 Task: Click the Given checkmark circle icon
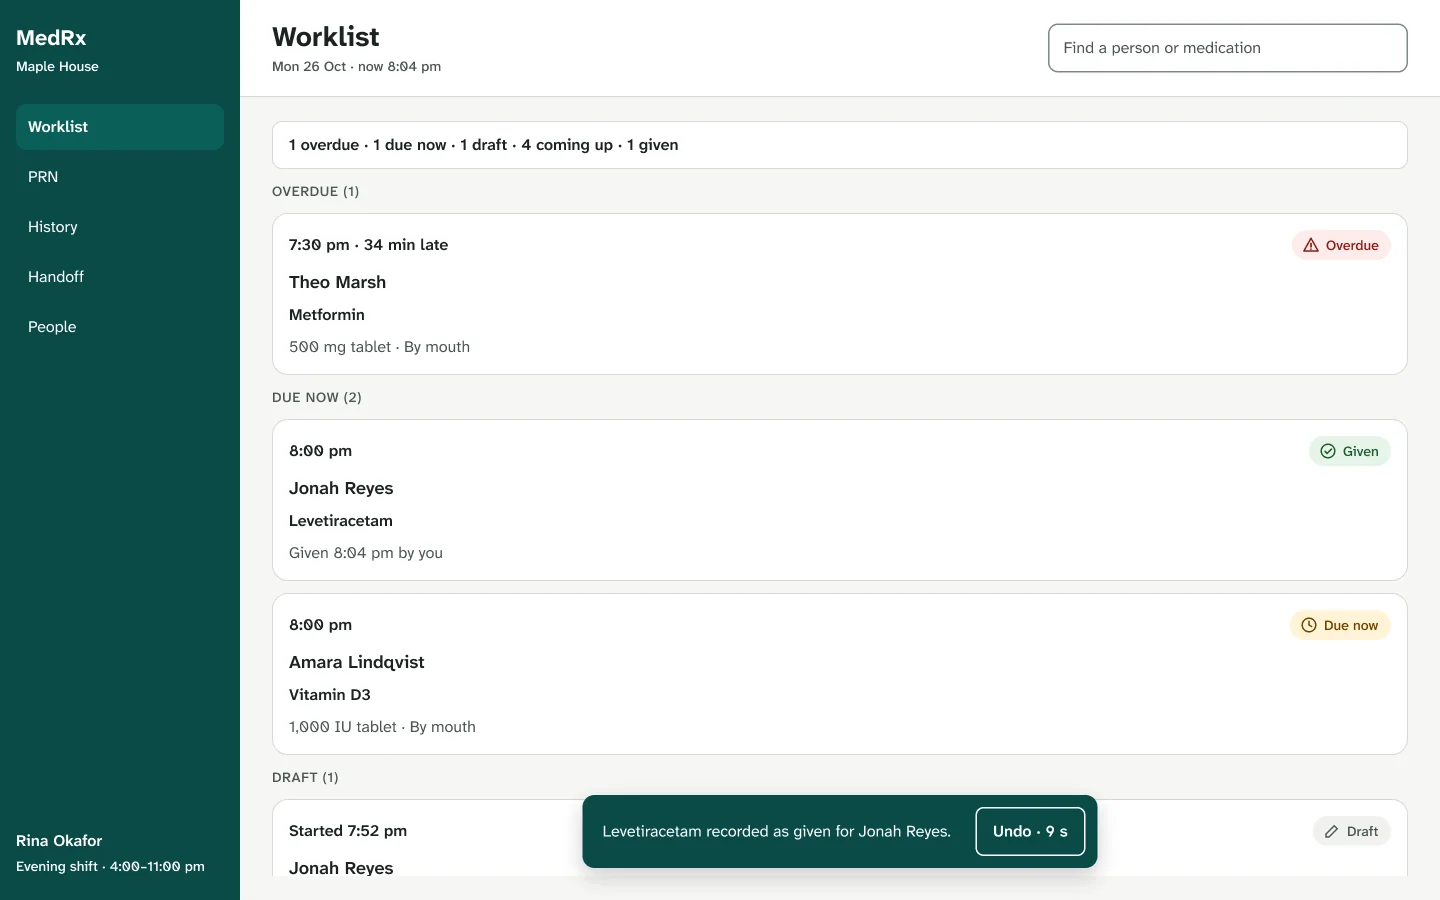[1327, 451]
